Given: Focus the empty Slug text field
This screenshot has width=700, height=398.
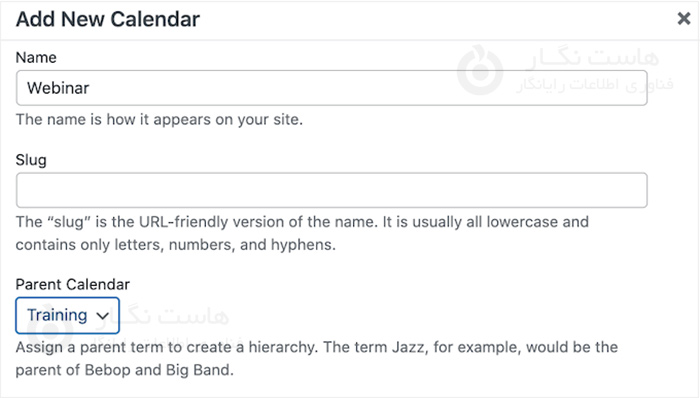Looking at the screenshot, I should (x=332, y=190).
